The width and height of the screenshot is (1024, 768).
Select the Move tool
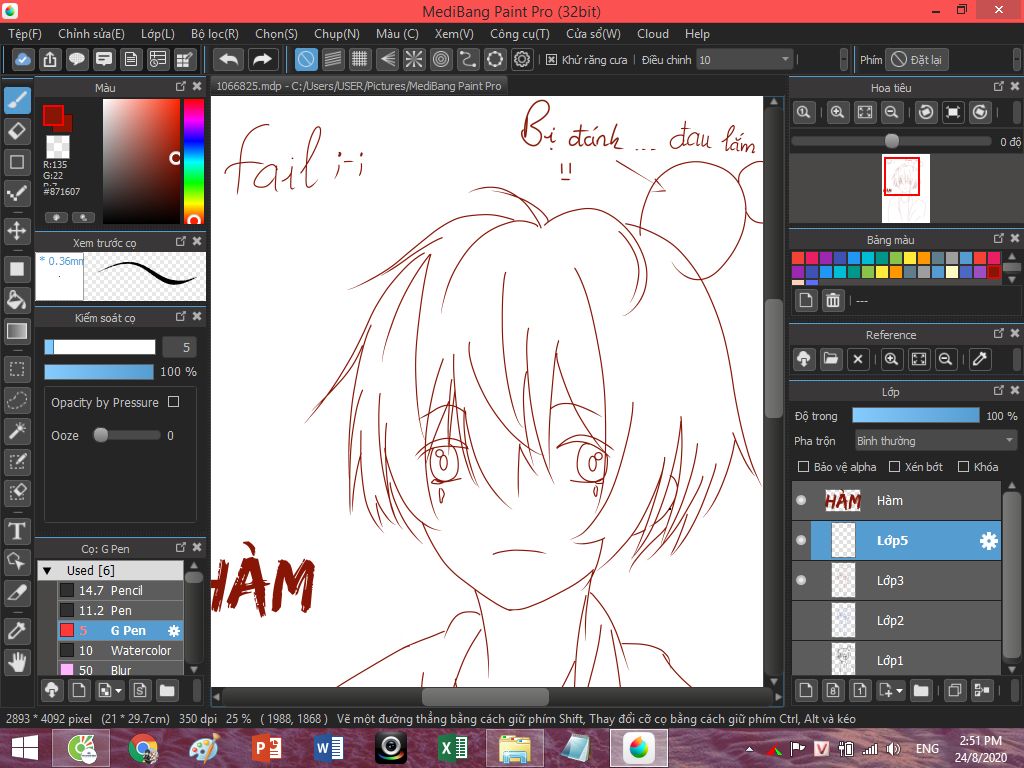coord(17,230)
